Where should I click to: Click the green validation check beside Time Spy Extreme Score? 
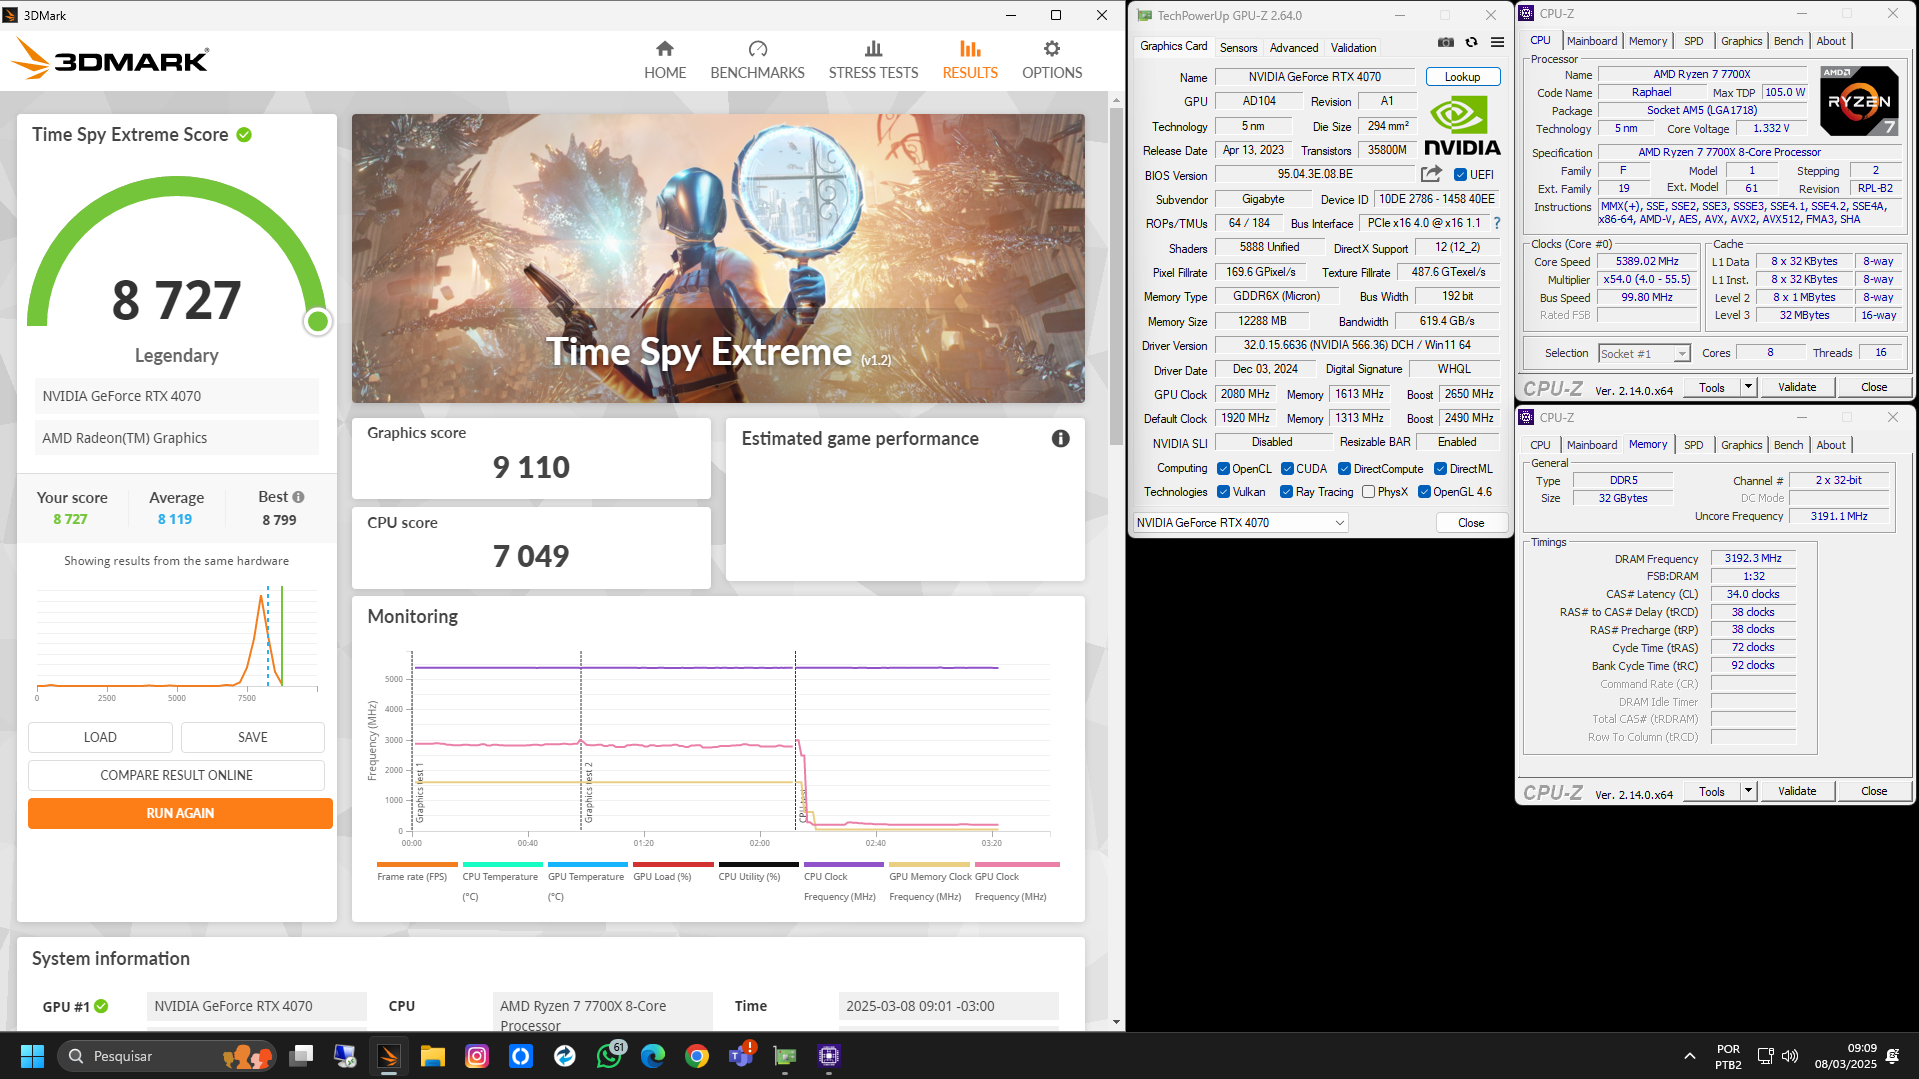click(244, 134)
